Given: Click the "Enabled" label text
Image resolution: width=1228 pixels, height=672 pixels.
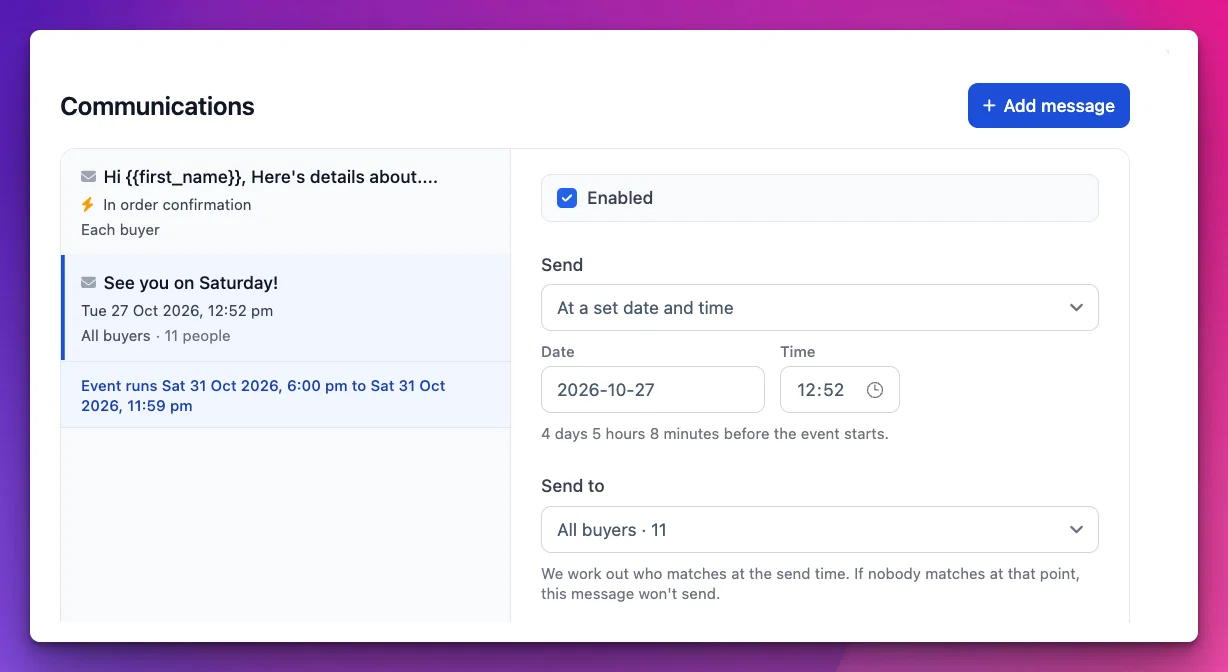Looking at the screenshot, I should [x=620, y=198].
